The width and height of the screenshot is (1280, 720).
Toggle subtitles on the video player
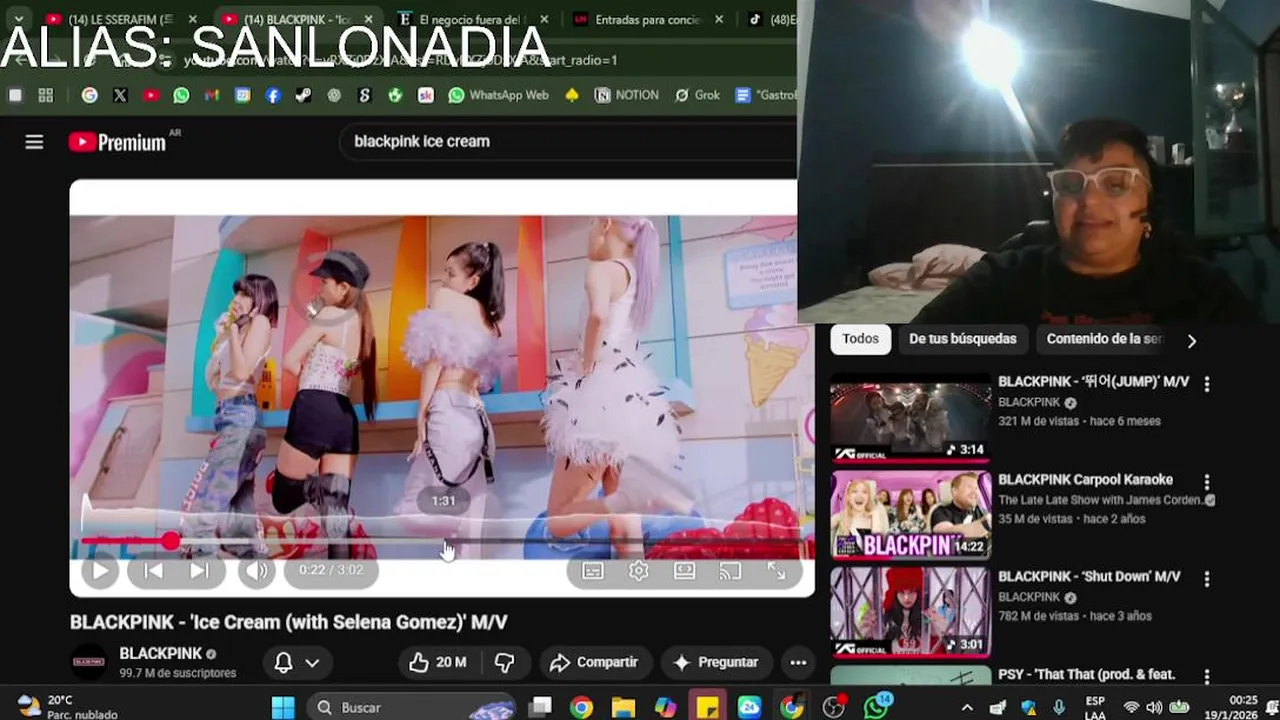point(593,571)
